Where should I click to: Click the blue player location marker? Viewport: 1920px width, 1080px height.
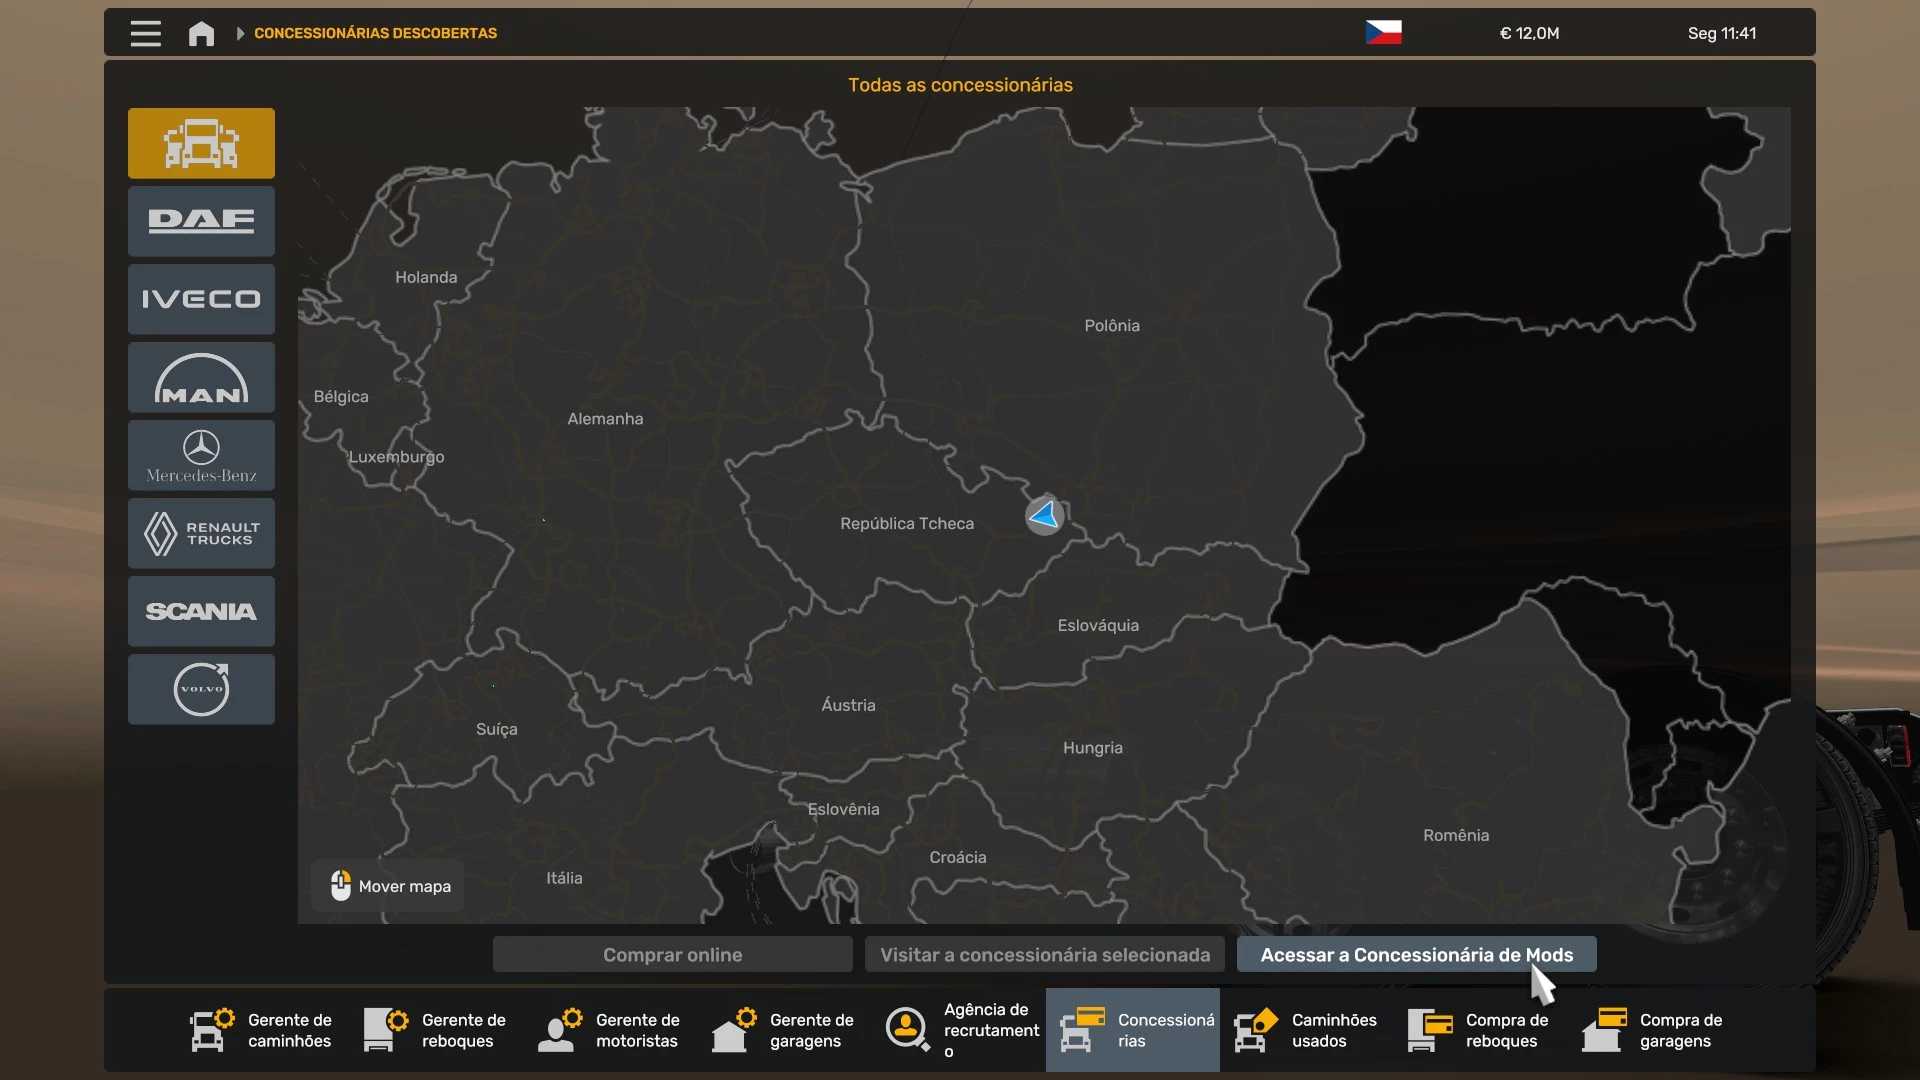click(1044, 515)
